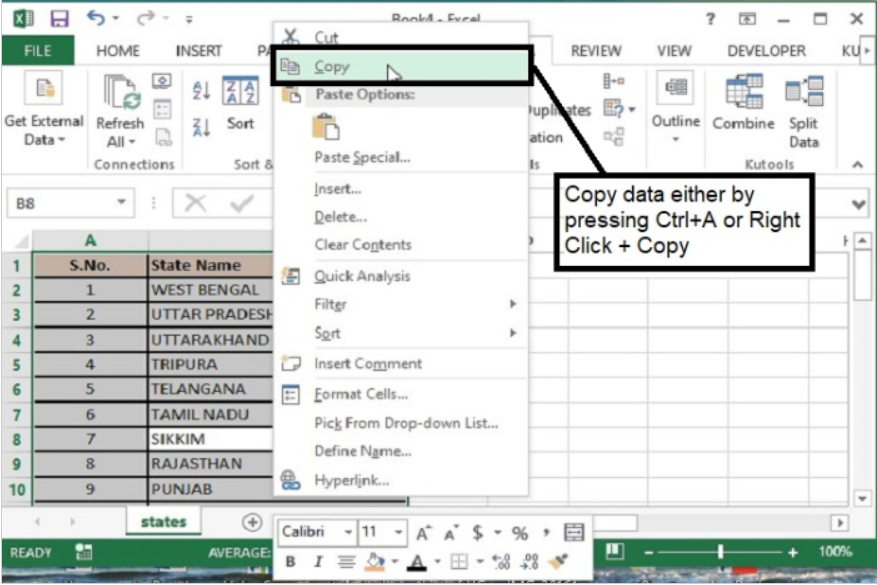The width and height of the screenshot is (877, 585).
Task: Expand the Filter submenu arrow
Action: pyautogui.click(x=513, y=304)
